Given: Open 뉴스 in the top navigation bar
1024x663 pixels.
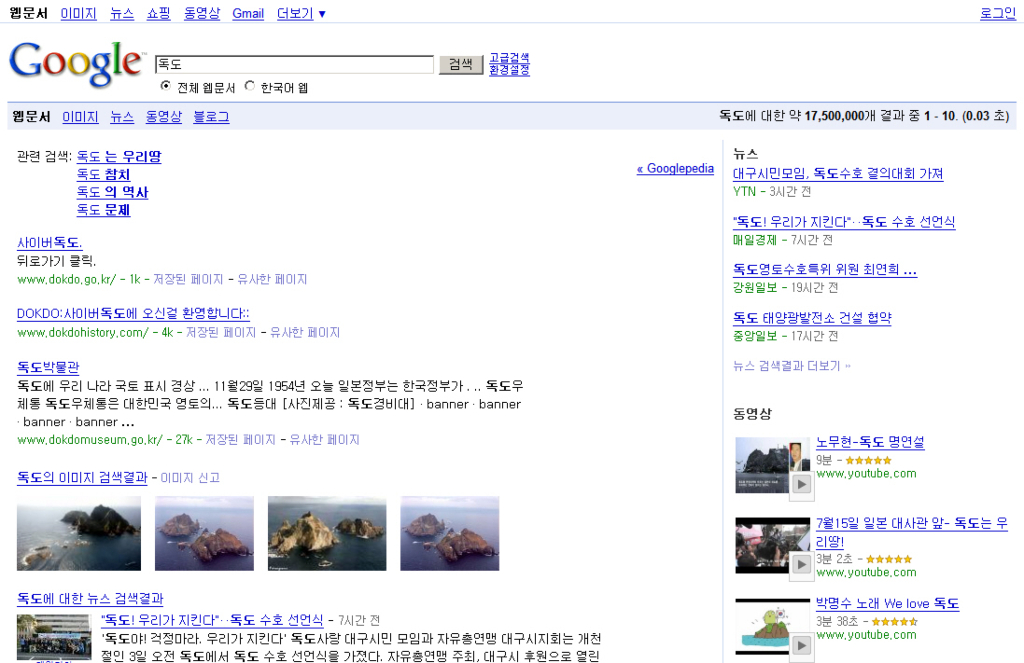Looking at the screenshot, I should tap(122, 13).
